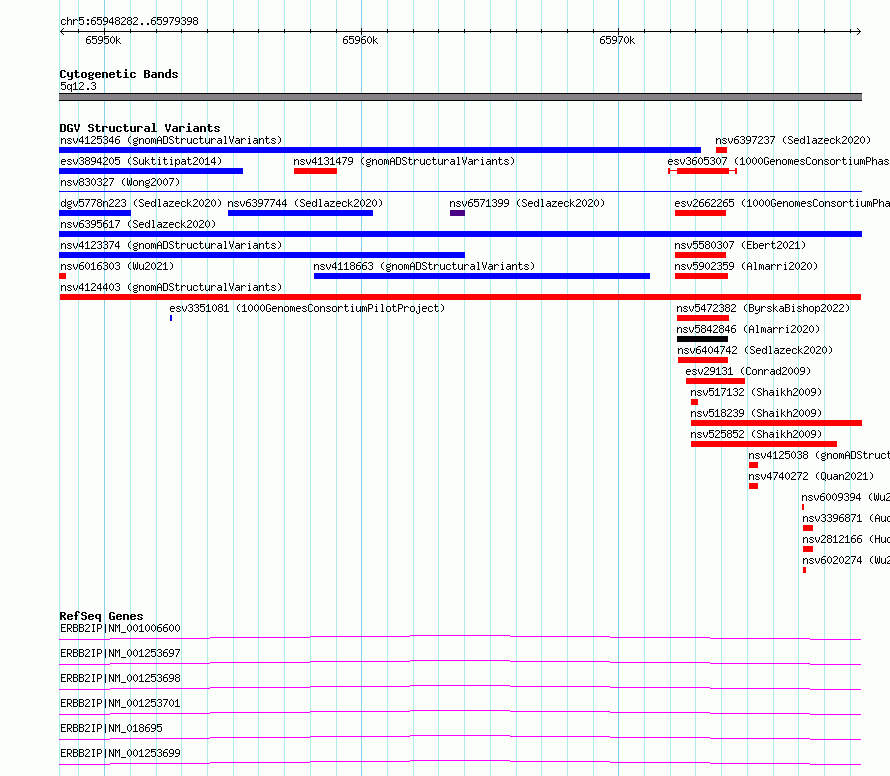
Task: Click the red esv29131 variant bar
Action: click(x=715, y=381)
